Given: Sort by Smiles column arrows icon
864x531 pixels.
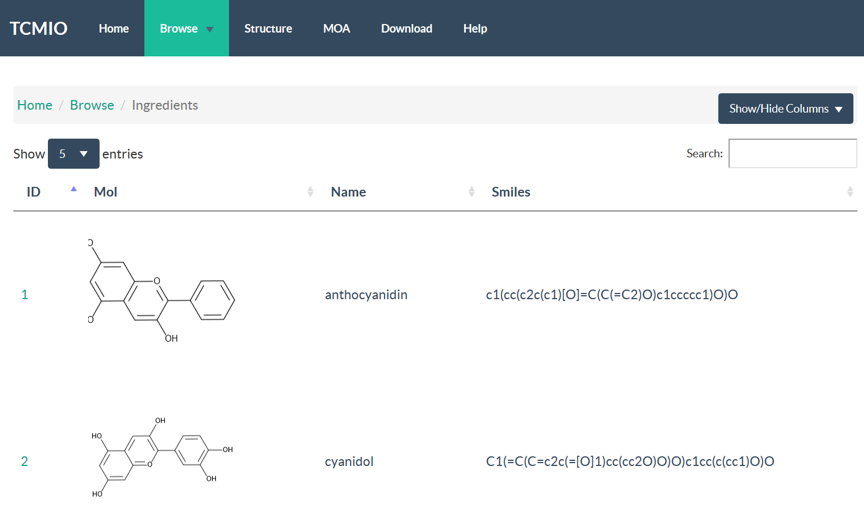Looking at the screenshot, I should 850,192.
